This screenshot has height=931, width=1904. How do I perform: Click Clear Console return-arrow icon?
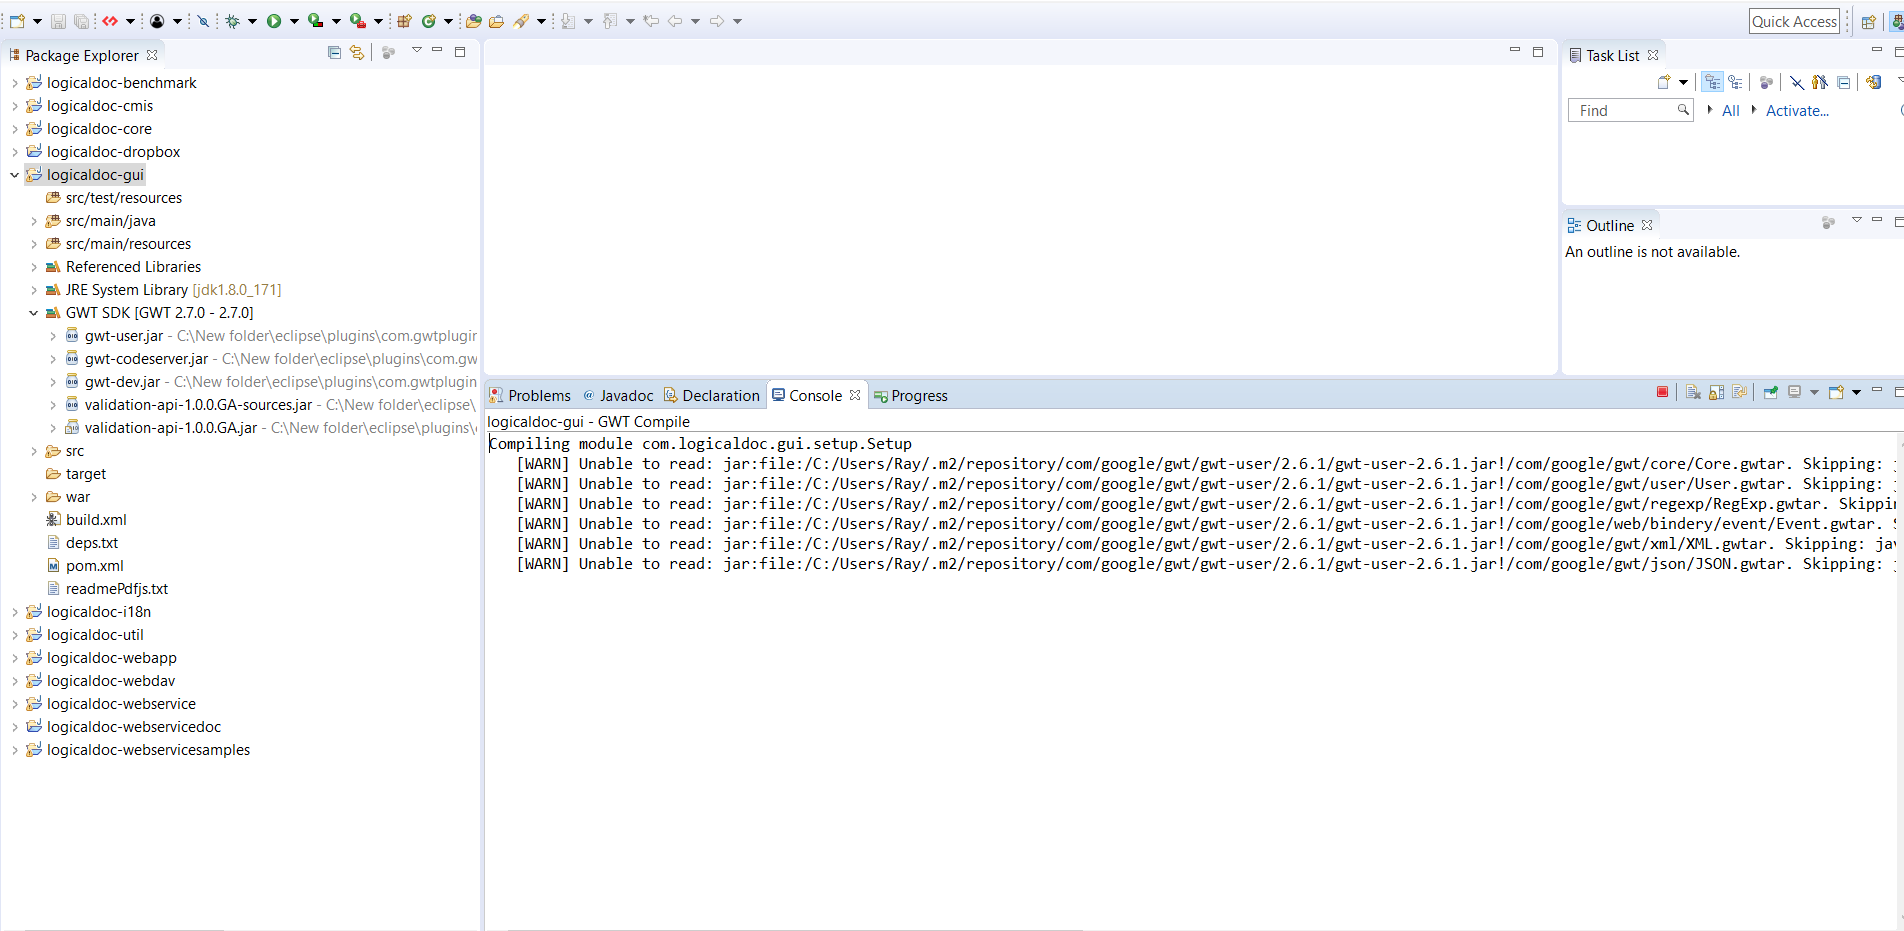point(1740,392)
